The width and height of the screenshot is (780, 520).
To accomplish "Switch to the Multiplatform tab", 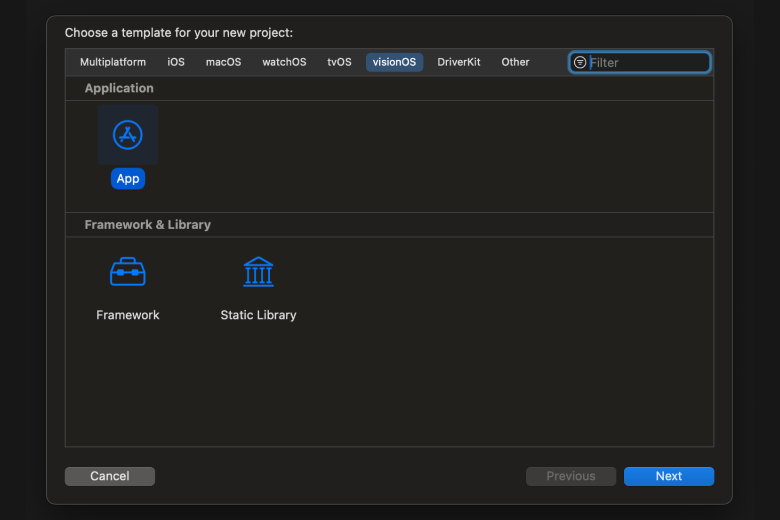I will (113, 62).
